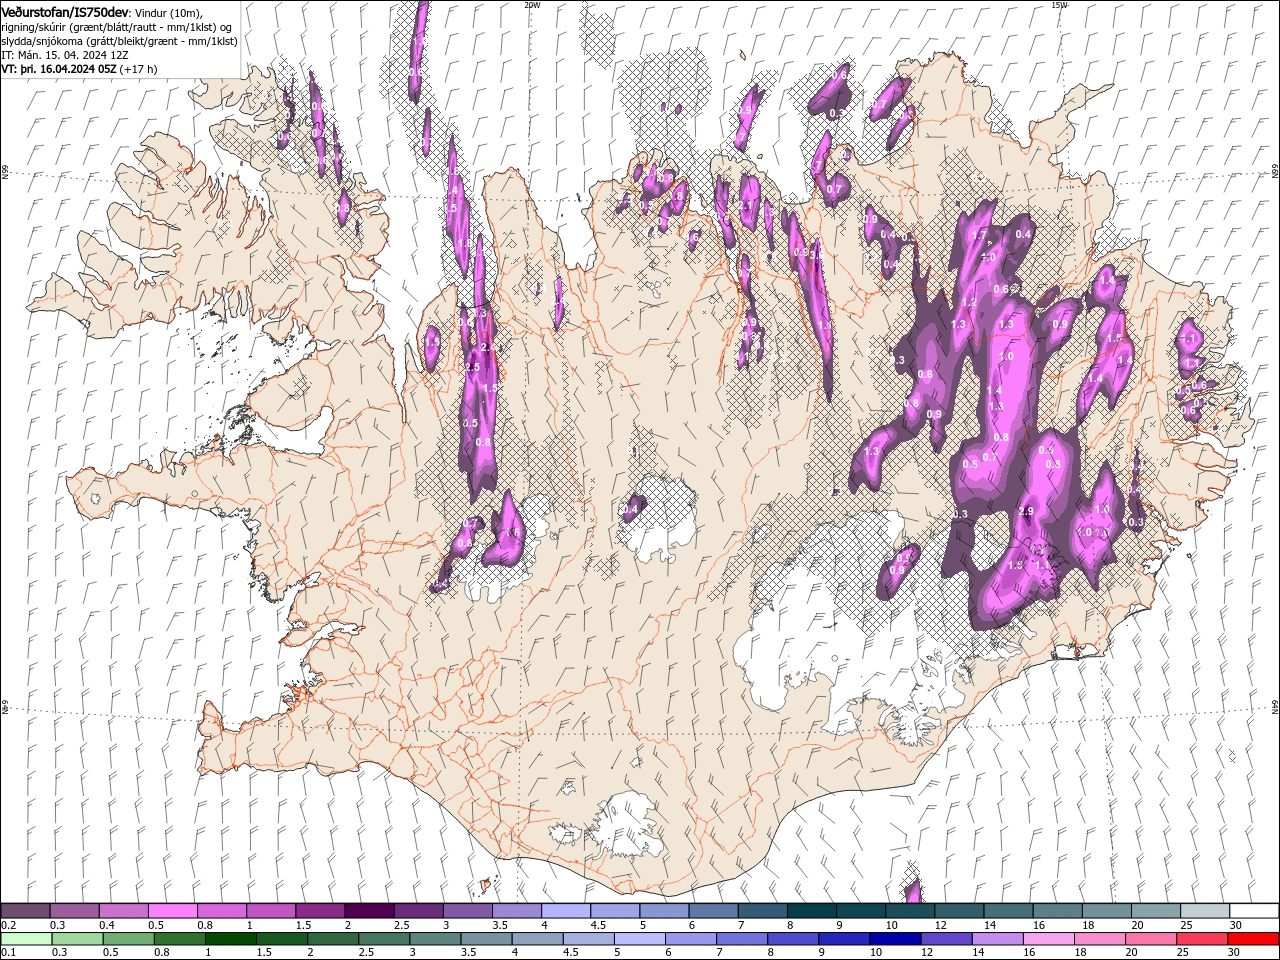Viewport: 1280px width, 960px height.
Task: Click the 'slydda/snjókoma' legend description line
Action: click(119, 41)
